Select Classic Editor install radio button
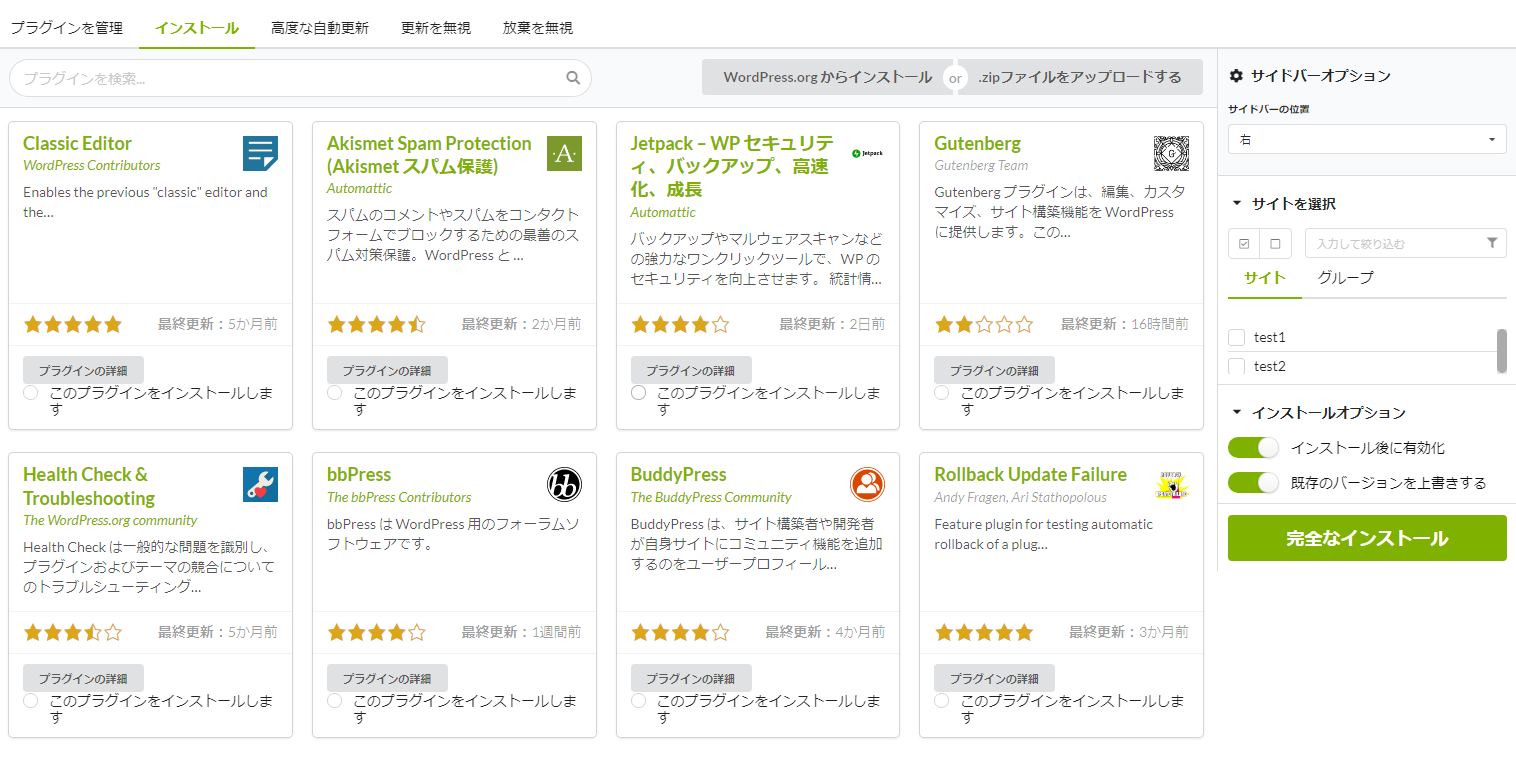Viewport: 1516px width, 773px height. click(31, 392)
